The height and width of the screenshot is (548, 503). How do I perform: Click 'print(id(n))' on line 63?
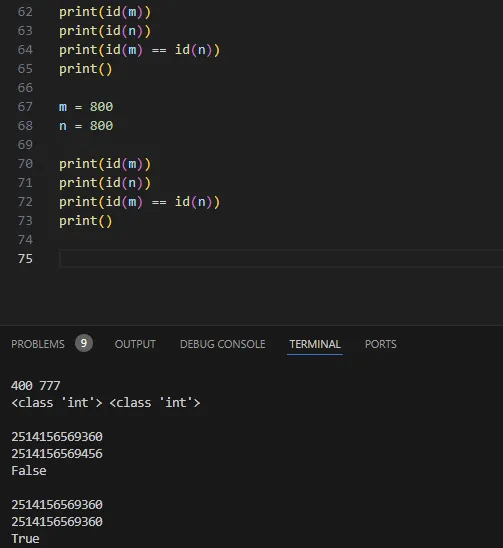105,31
